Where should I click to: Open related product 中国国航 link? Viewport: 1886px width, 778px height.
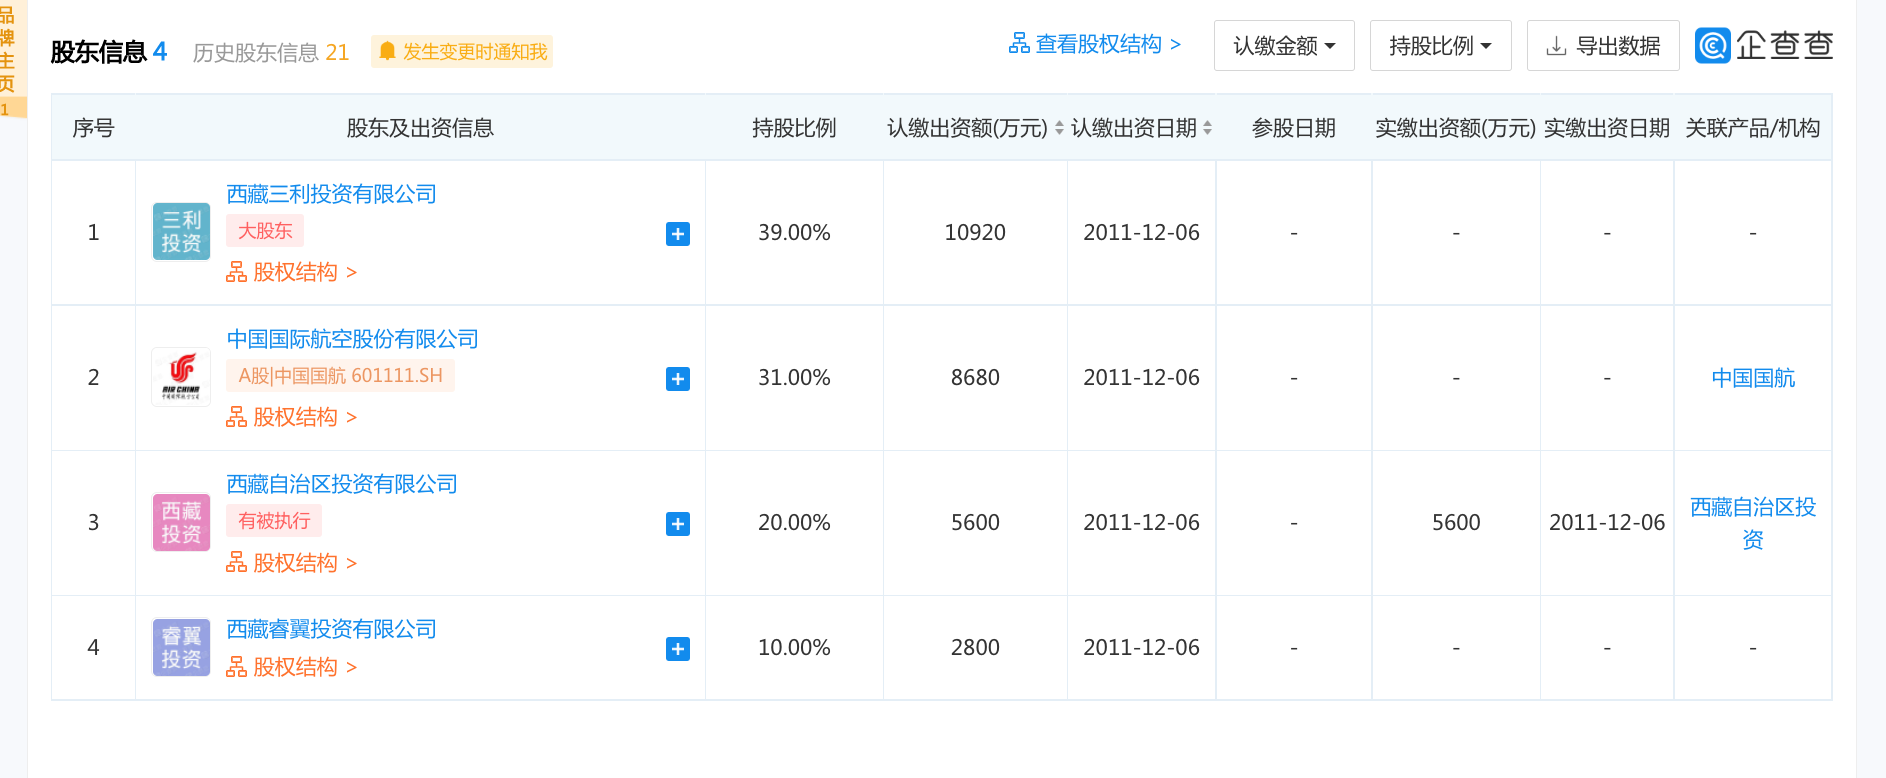click(1753, 378)
